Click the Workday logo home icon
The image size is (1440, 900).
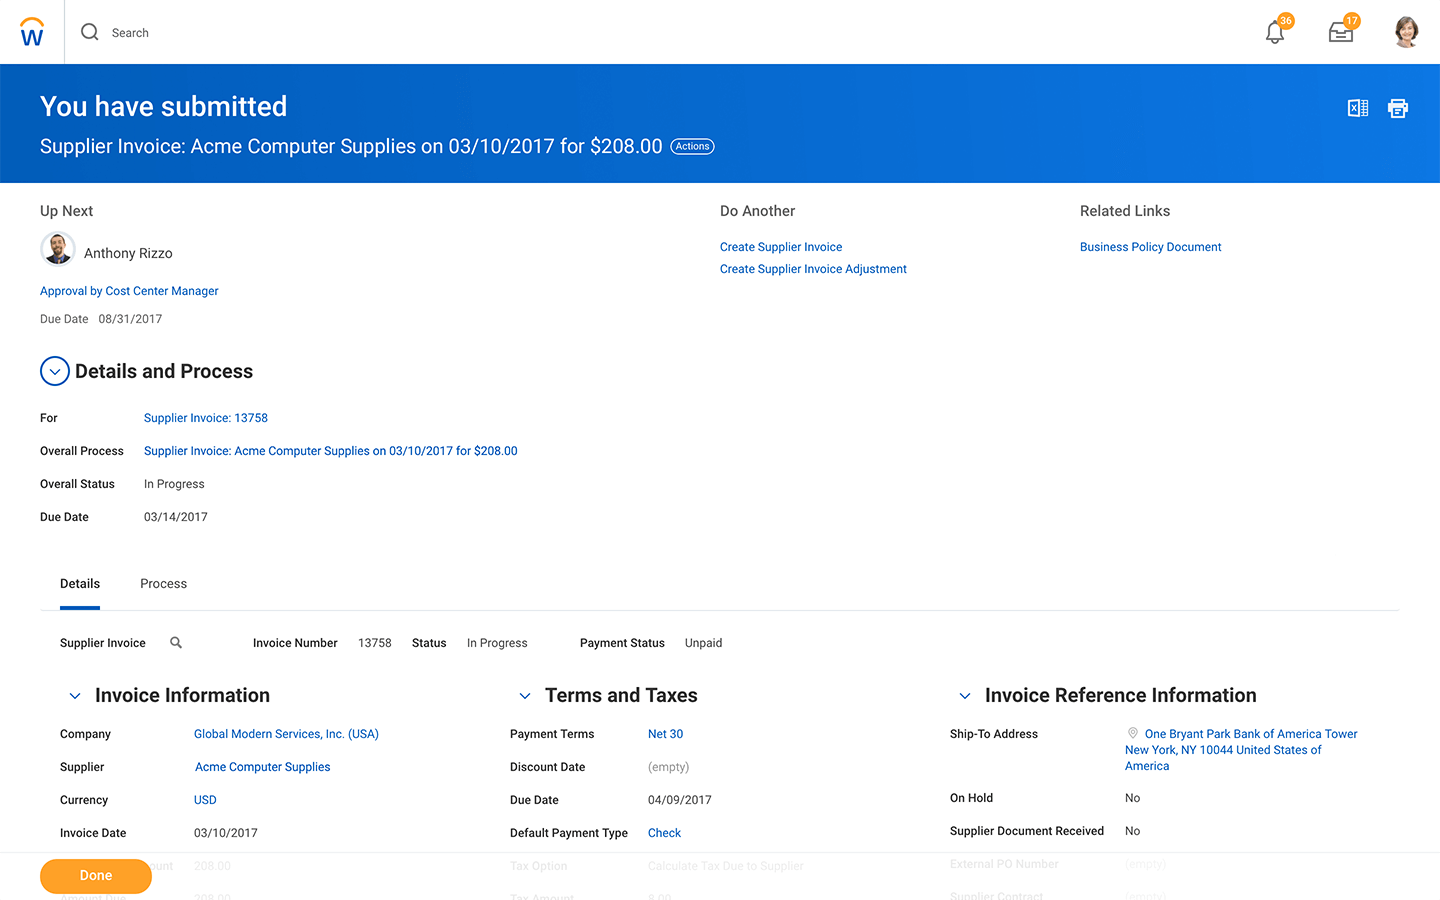32,32
